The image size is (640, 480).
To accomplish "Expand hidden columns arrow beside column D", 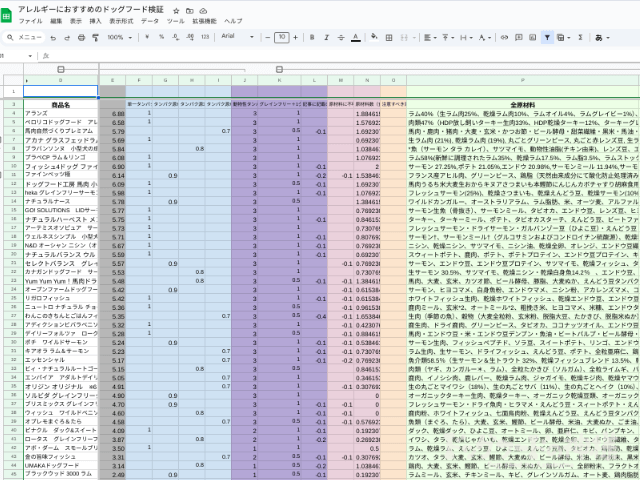I will pos(27,81).
